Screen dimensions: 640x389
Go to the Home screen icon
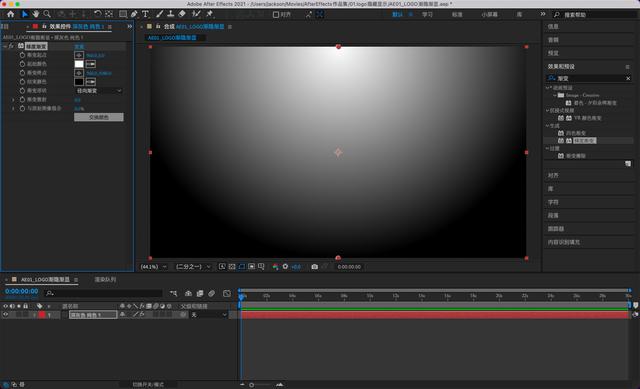pos(11,14)
